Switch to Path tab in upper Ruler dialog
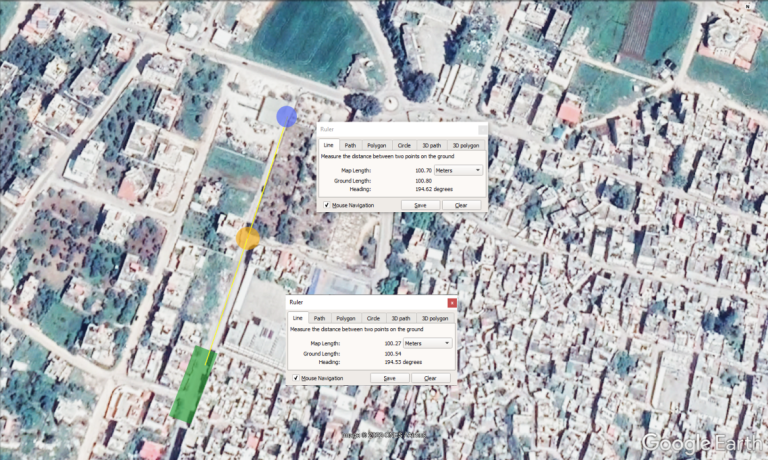 tap(350, 145)
